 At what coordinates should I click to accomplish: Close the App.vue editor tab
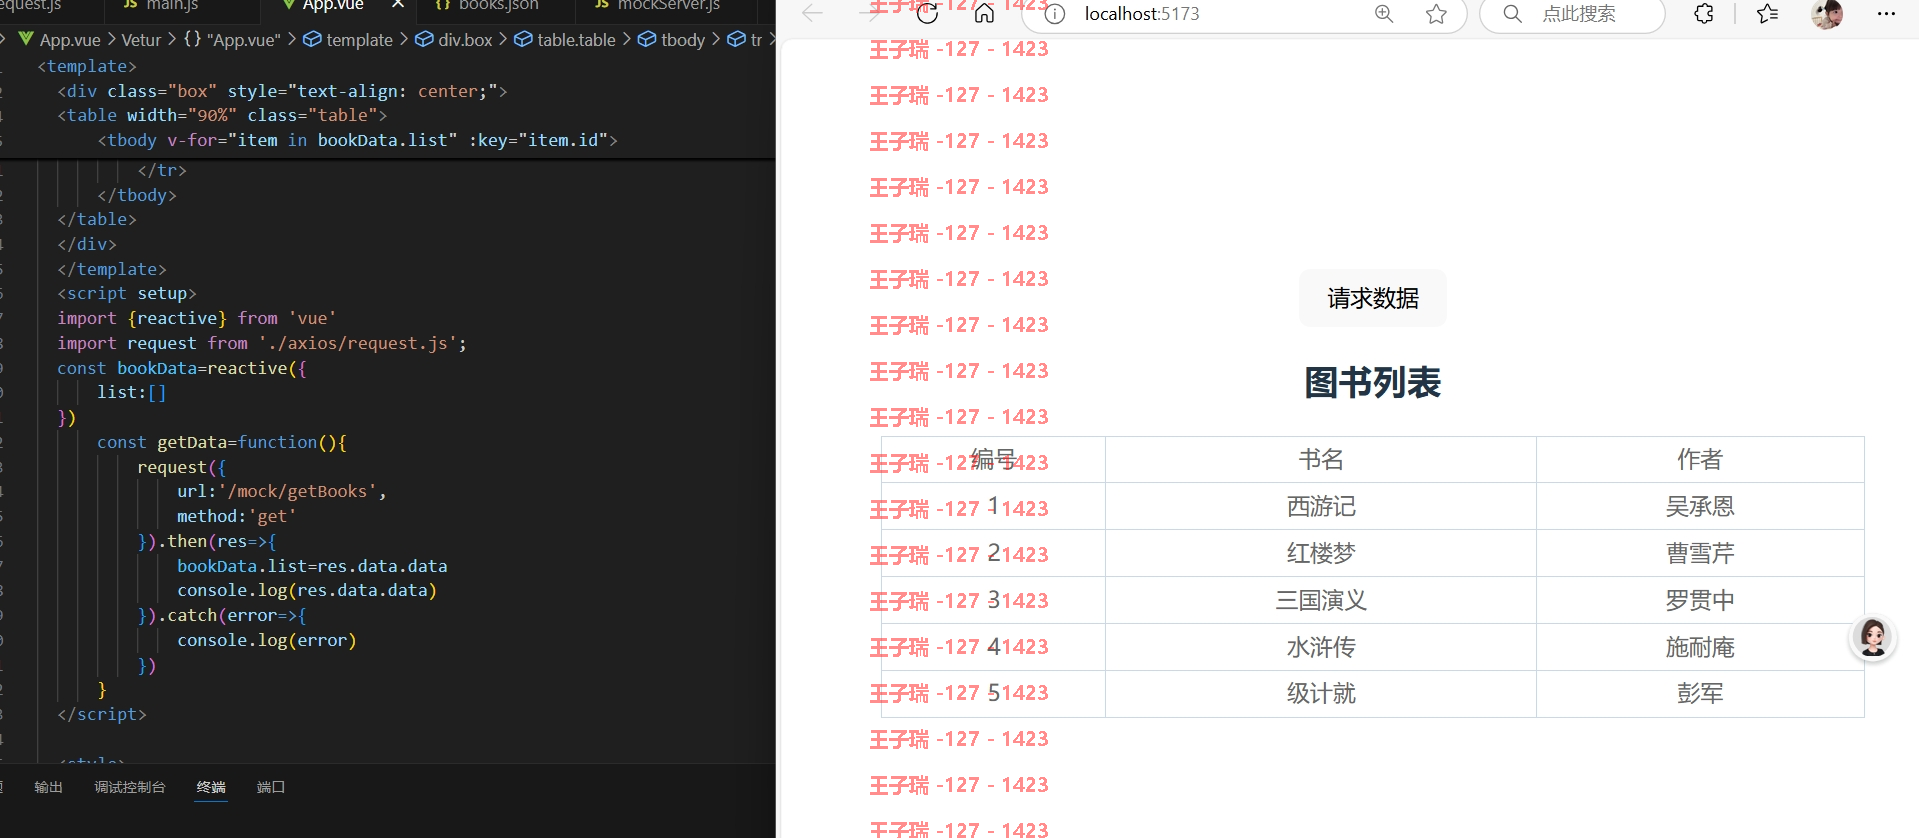[x=398, y=5]
